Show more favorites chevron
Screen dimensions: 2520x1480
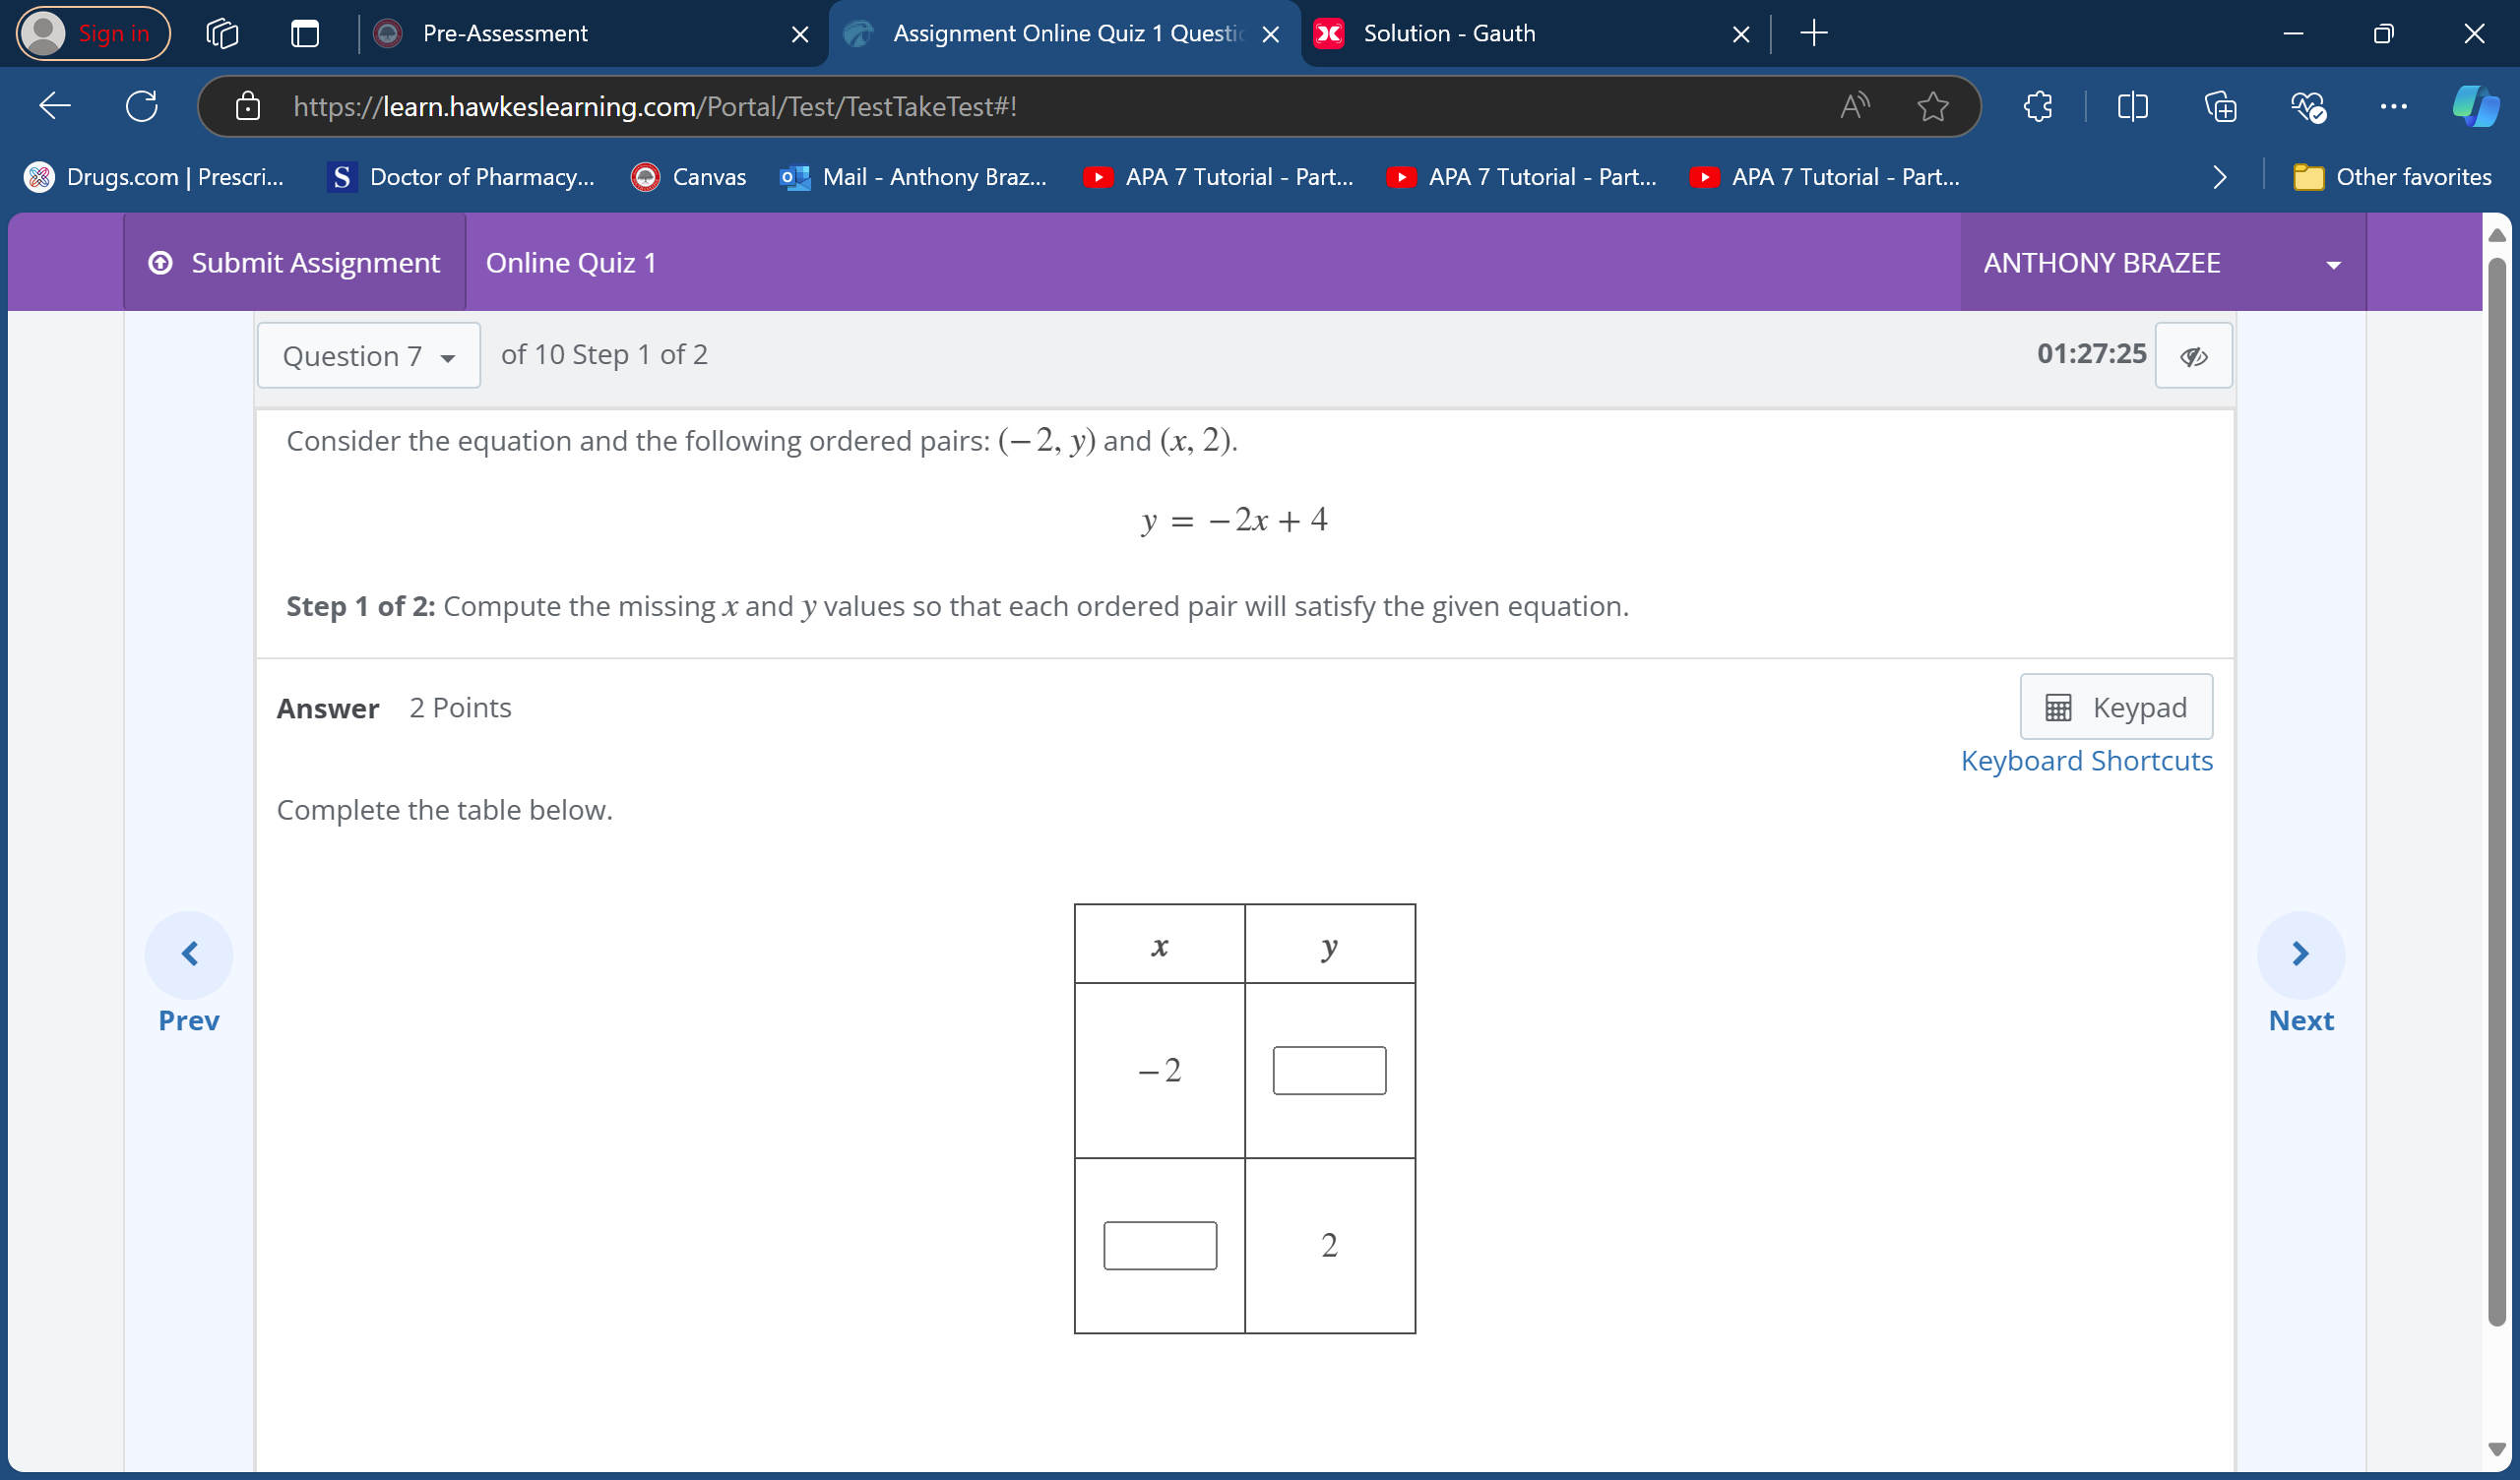pos(2220,177)
